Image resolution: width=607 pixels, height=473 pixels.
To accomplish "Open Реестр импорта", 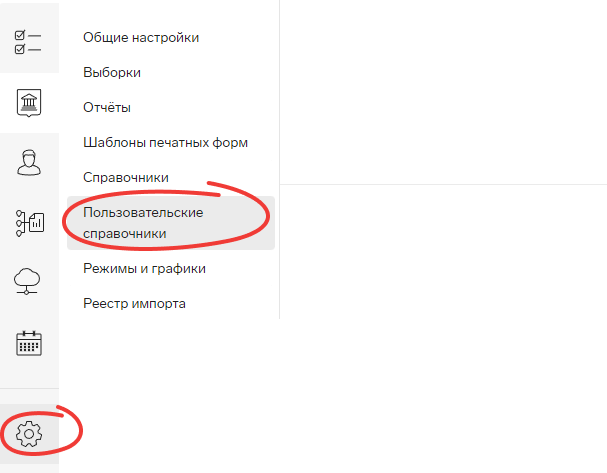I will 134,303.
